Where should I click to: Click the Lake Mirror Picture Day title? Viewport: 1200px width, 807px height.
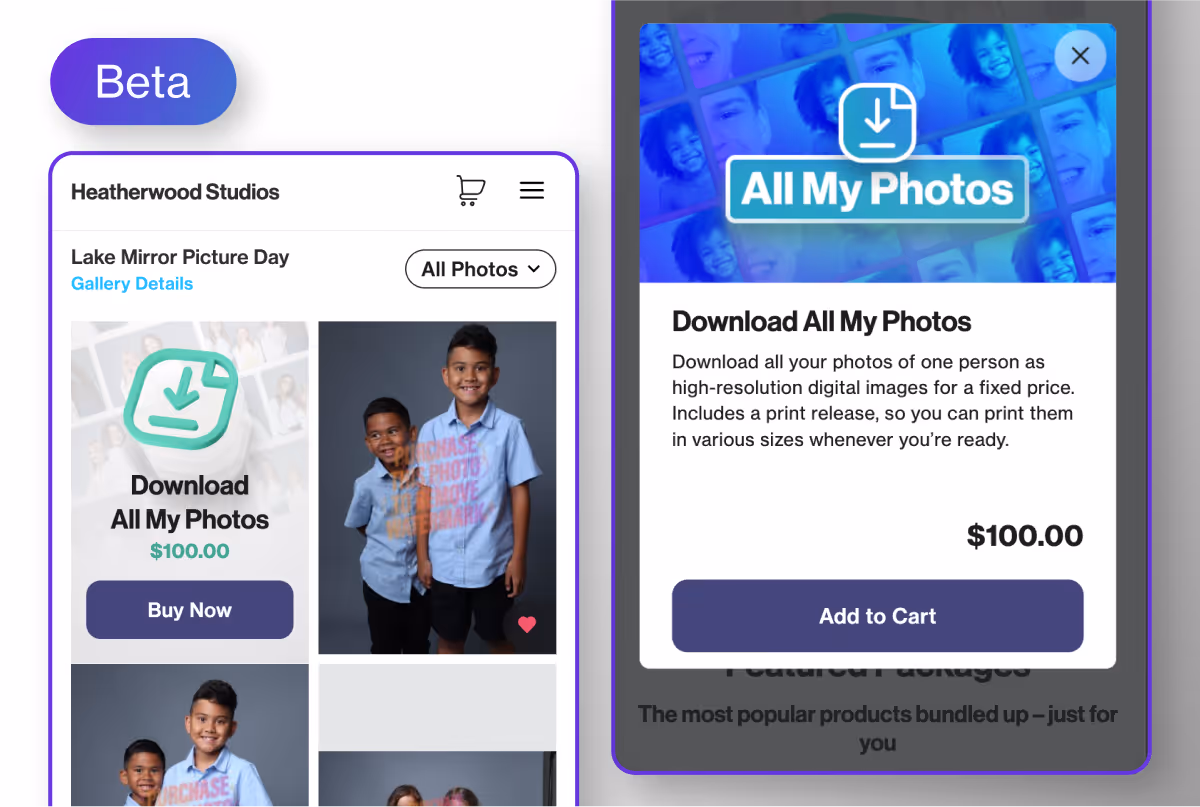pos(180,257)
